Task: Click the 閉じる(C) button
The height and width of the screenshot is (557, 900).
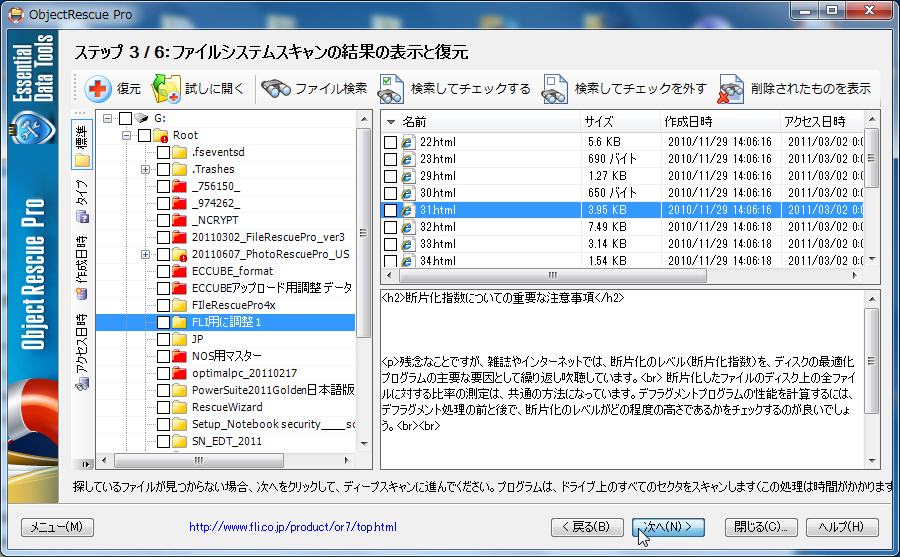Action: click(761, 527)
